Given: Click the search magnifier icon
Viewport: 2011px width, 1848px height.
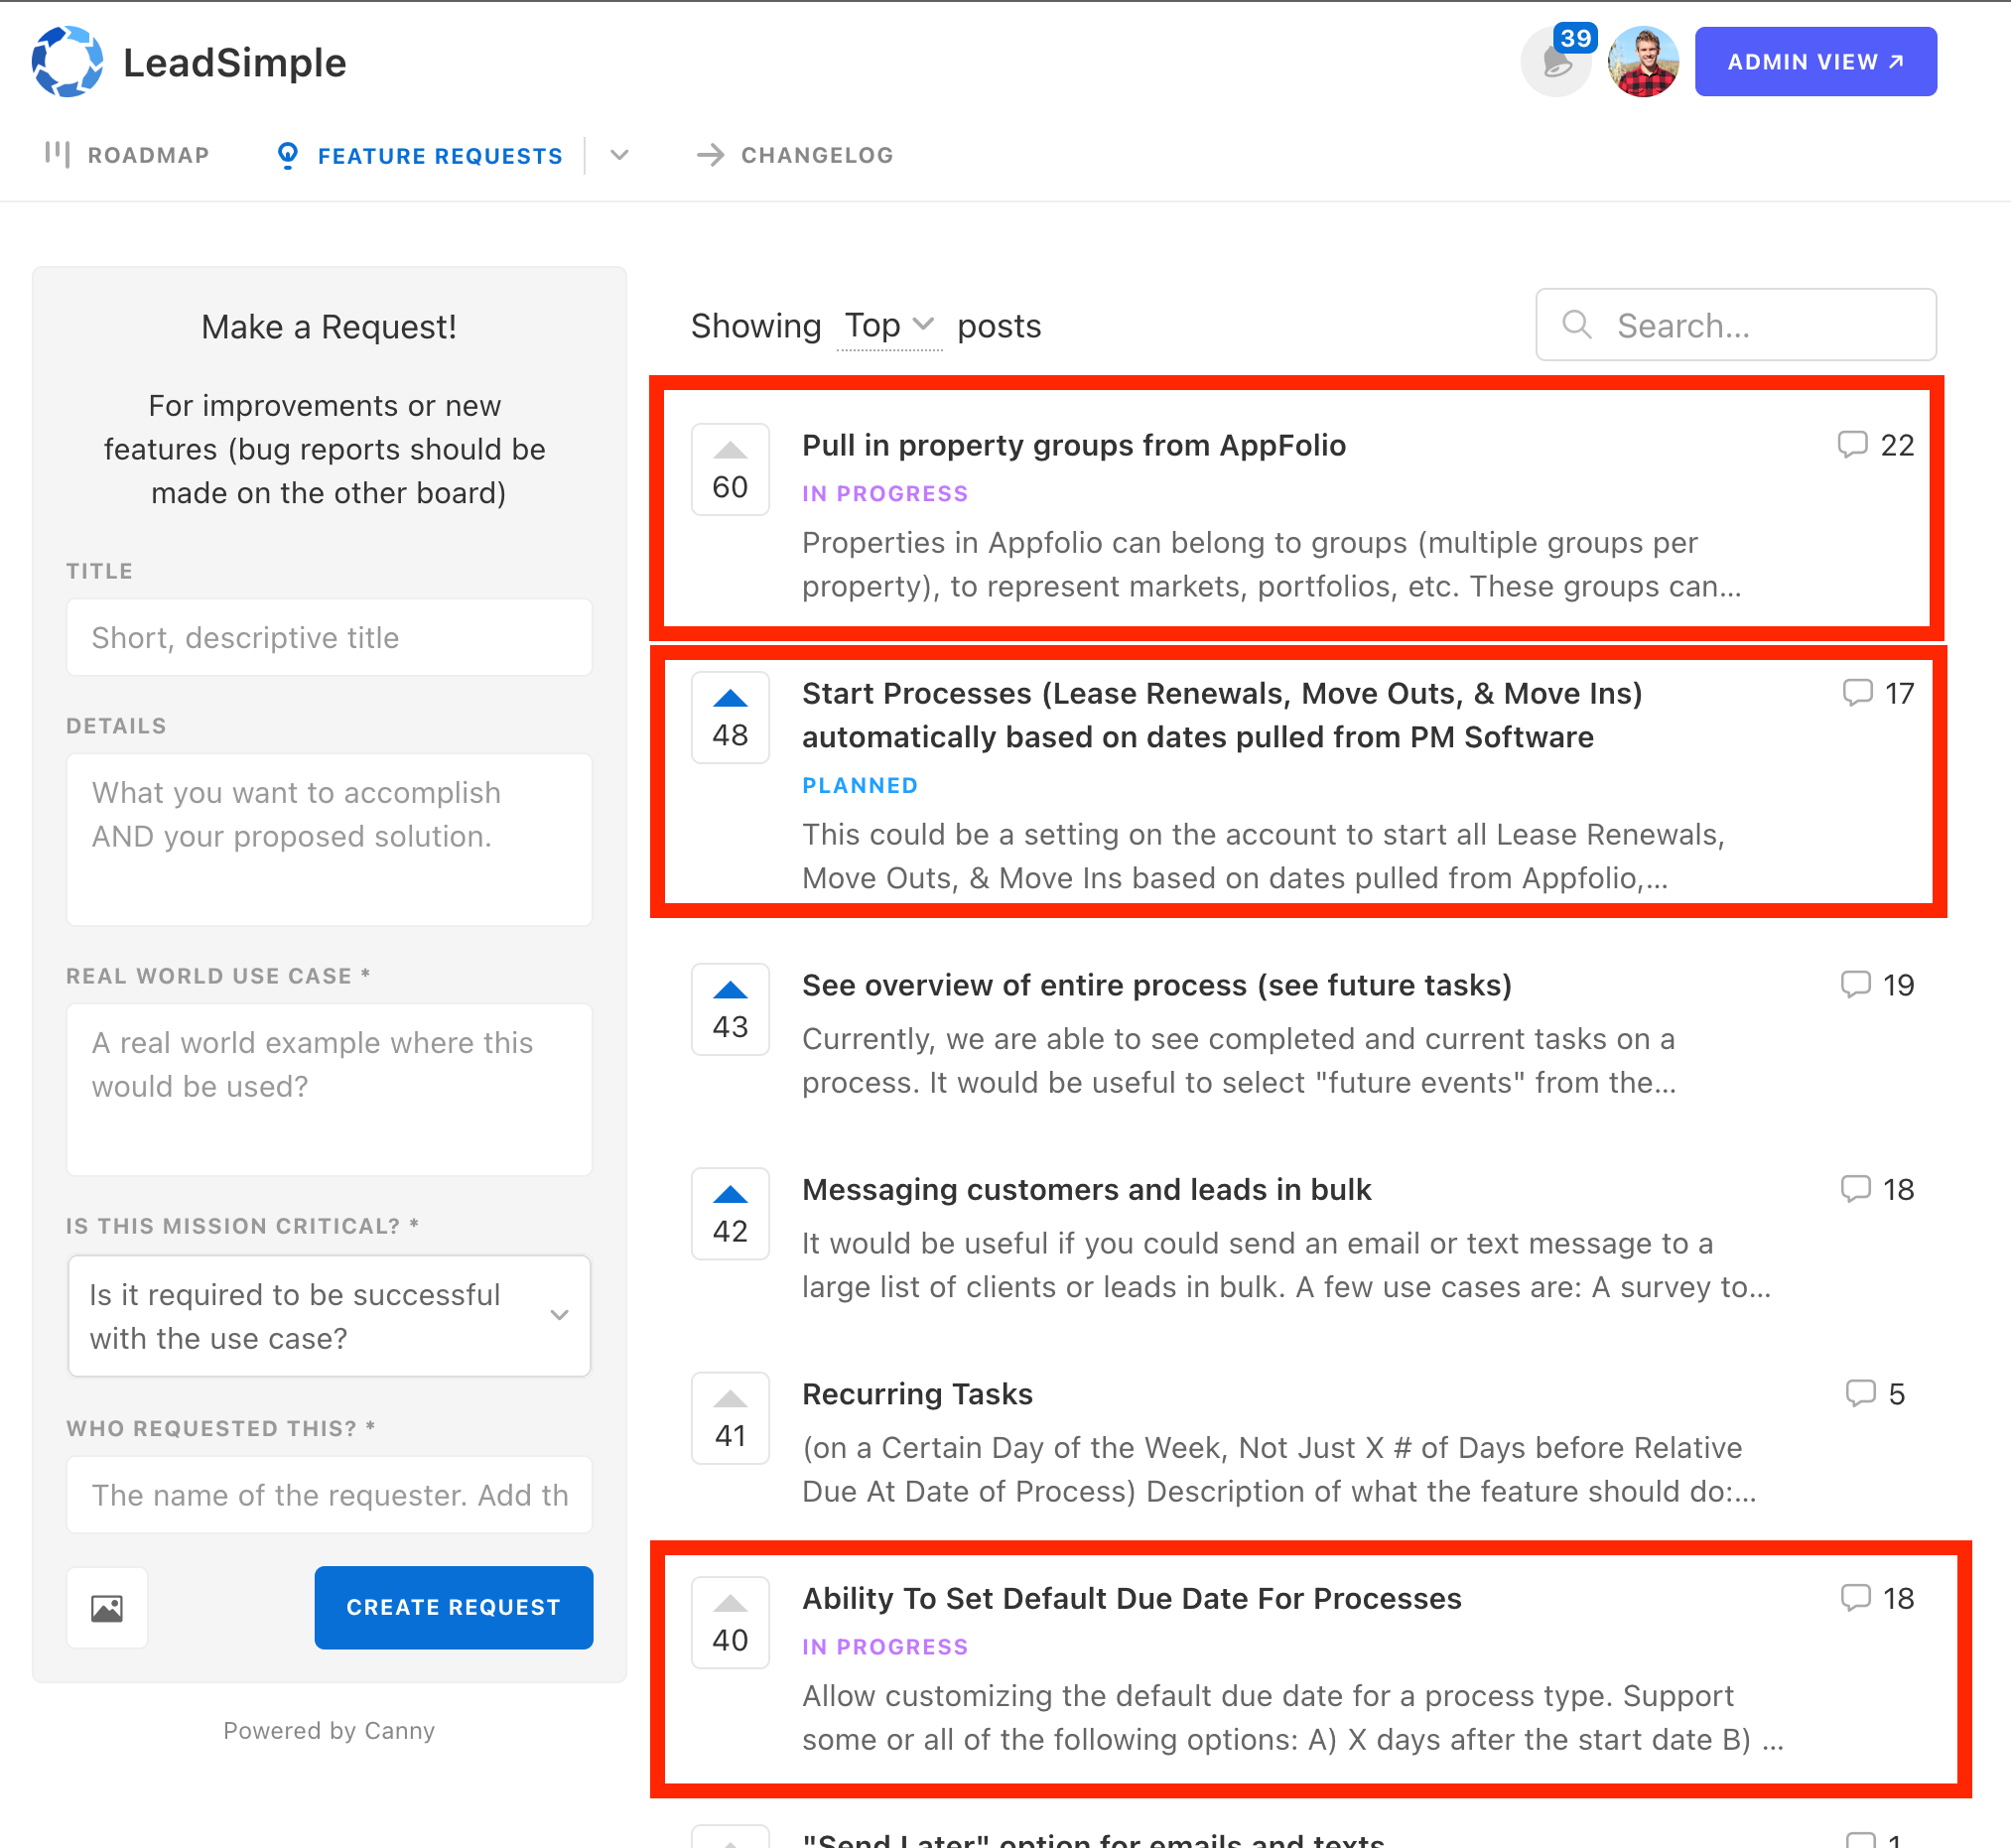Looking at the screenshot, I should click(1576, 324).
